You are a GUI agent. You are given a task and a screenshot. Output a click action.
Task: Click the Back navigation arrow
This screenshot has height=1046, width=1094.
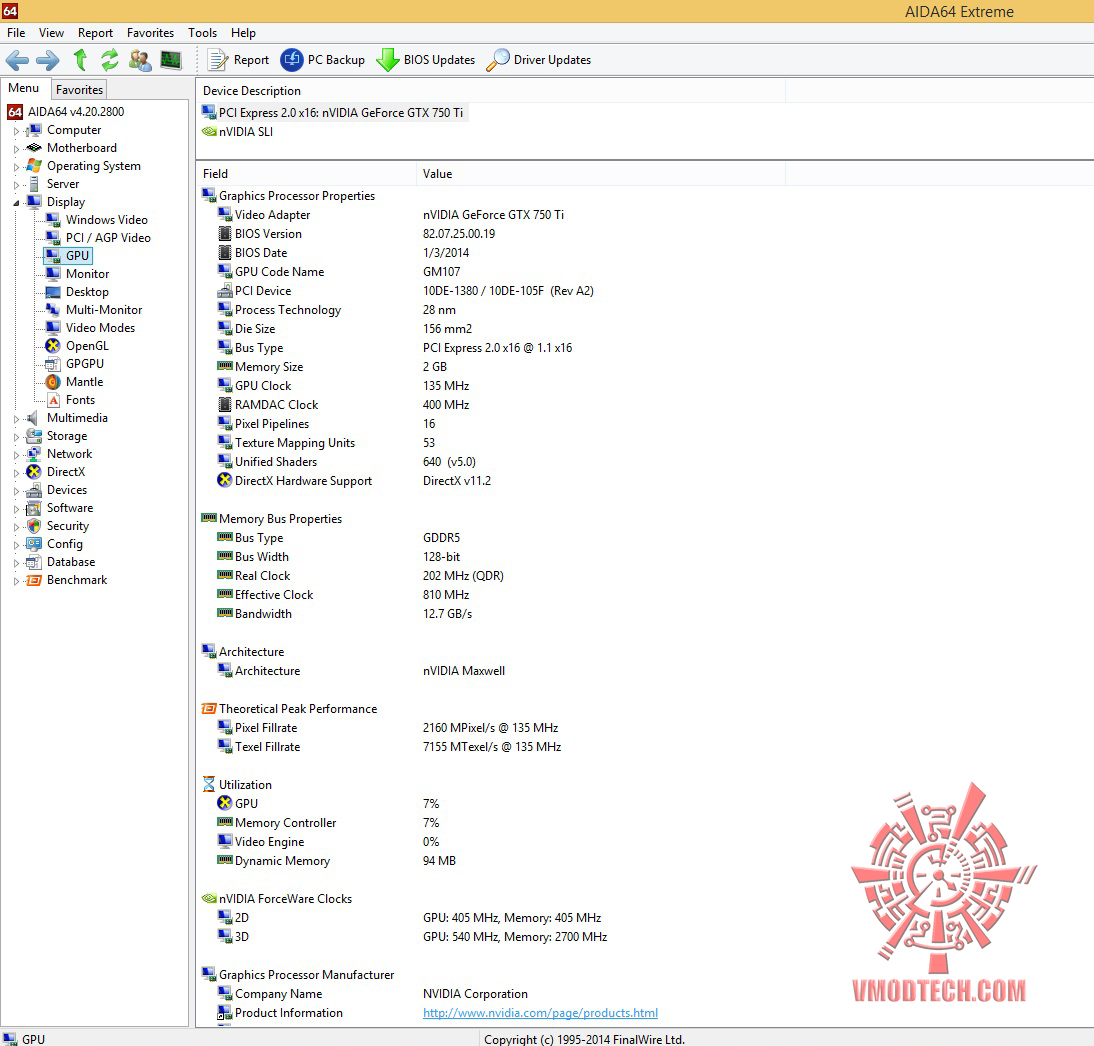click(17, 60)
